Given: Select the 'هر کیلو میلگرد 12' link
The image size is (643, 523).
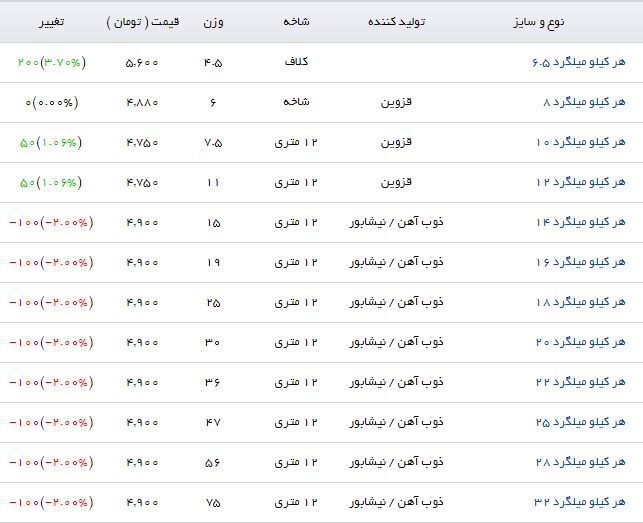Looking at the screenshot, I should 580,182.
